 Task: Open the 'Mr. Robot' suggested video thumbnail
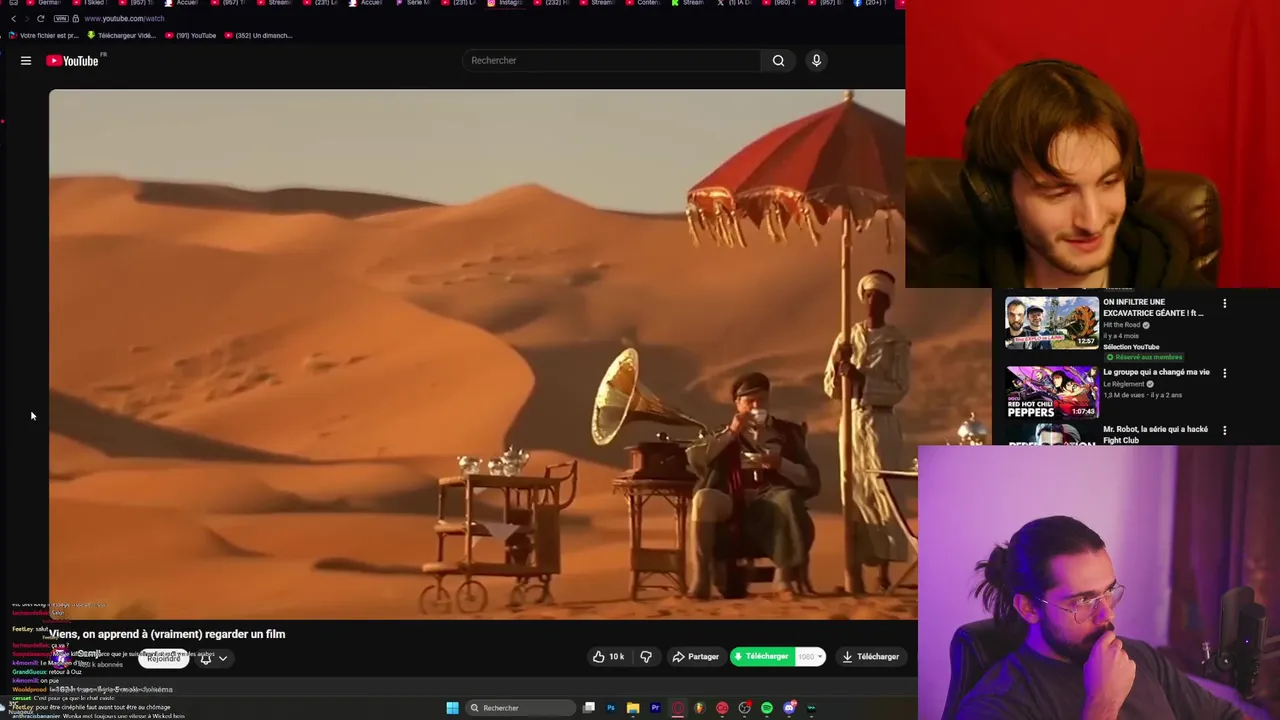(x=1052, y=435)
